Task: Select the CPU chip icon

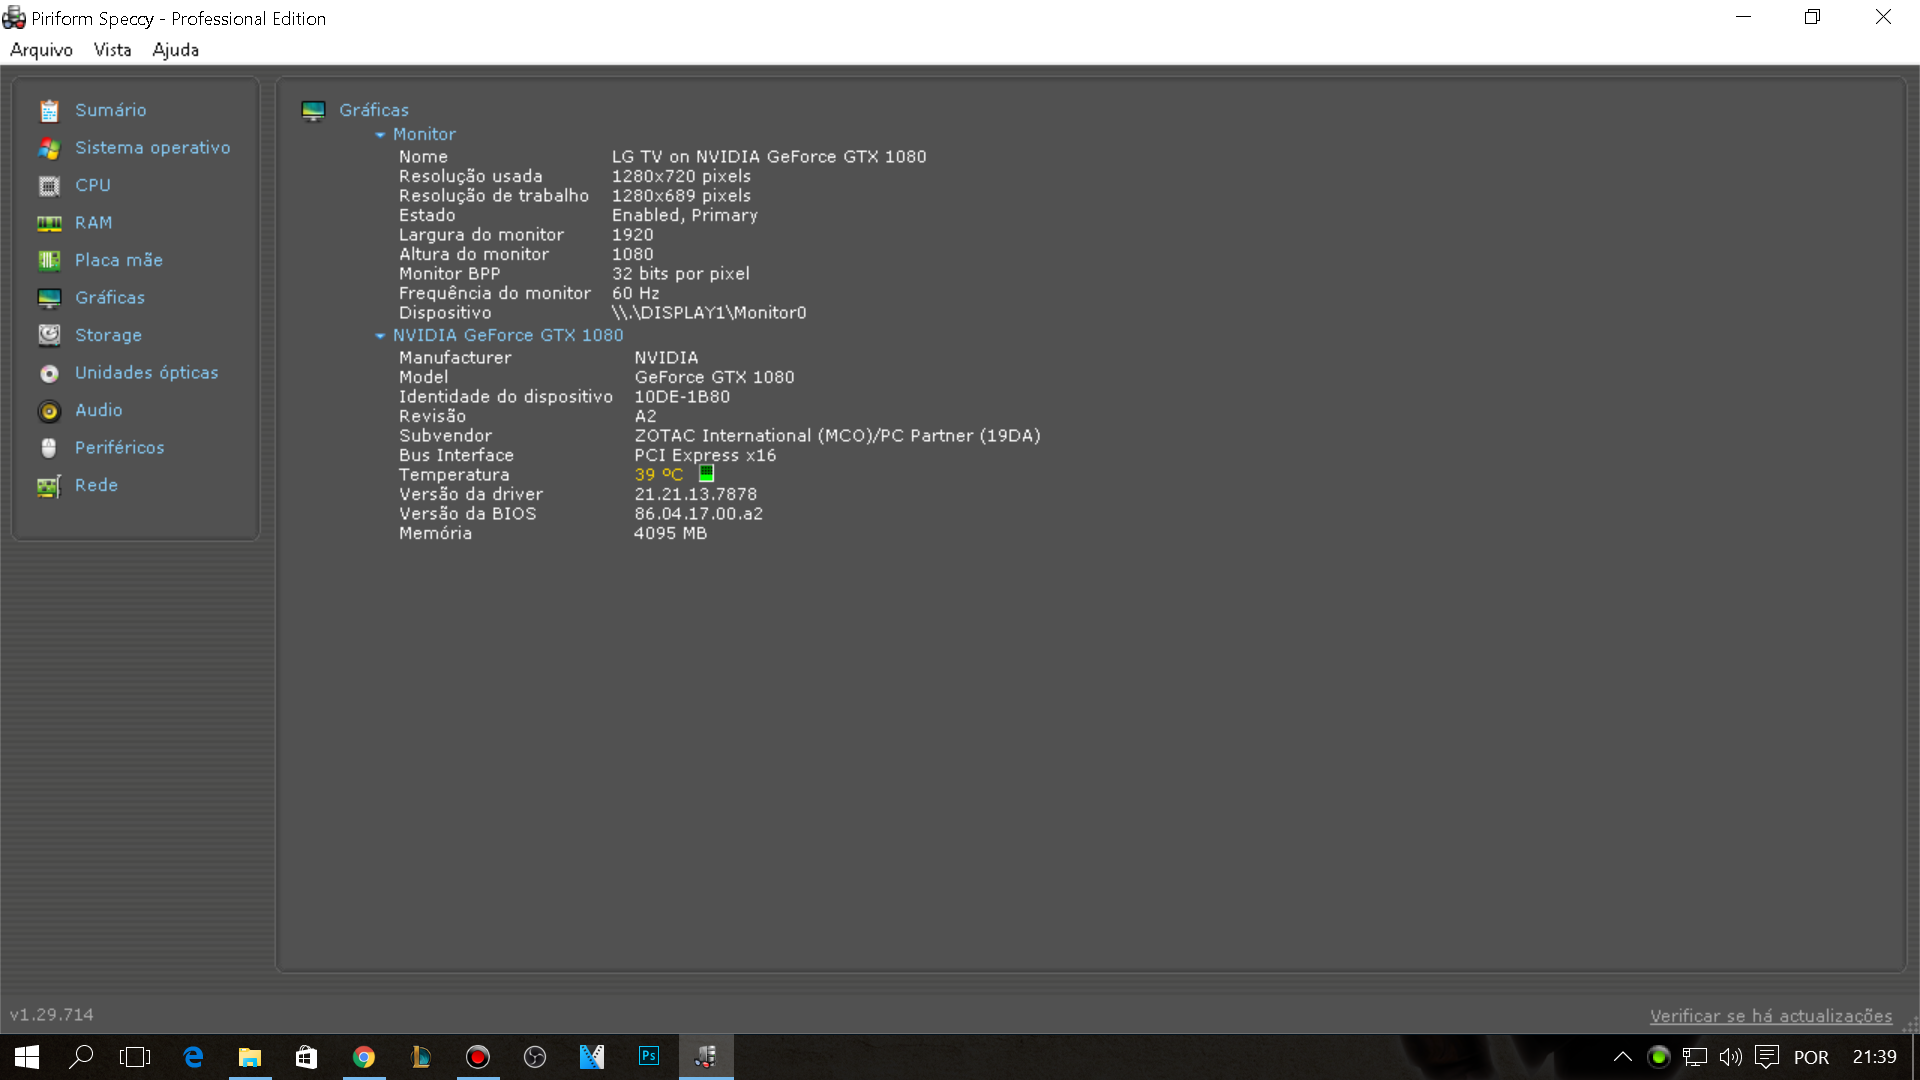Action: (x=49, y=186)
